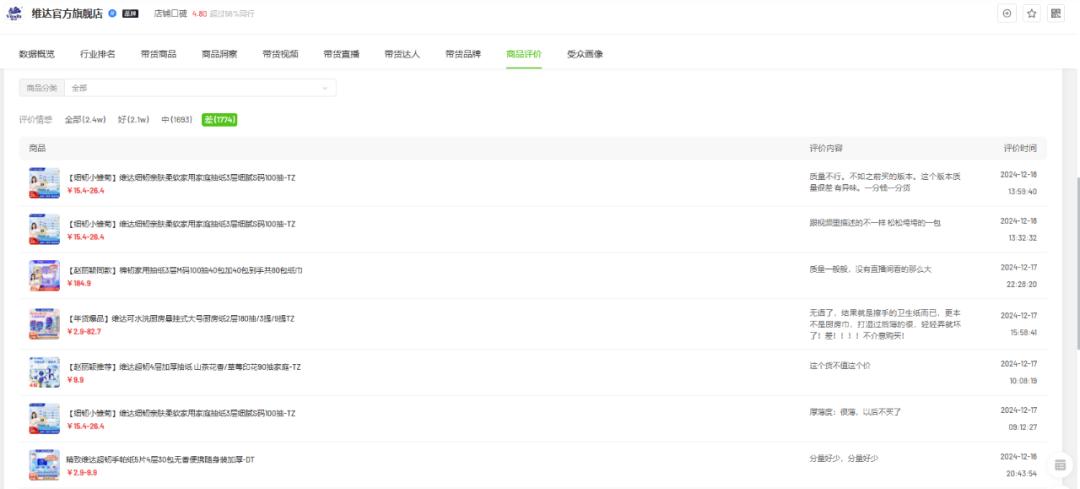Open the 数据概览 tab
Screen dimensions: 1080x489
(x=37, y=54)
